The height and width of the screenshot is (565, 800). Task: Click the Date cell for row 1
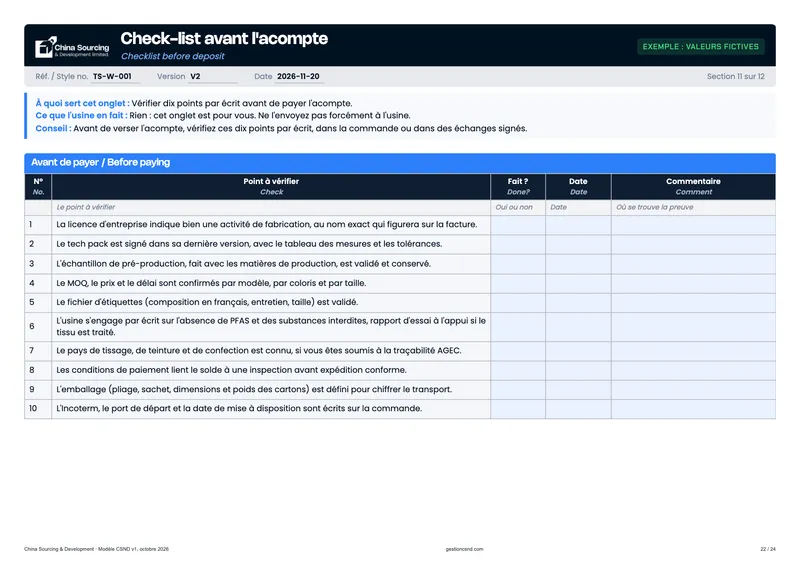pos(578,225)
